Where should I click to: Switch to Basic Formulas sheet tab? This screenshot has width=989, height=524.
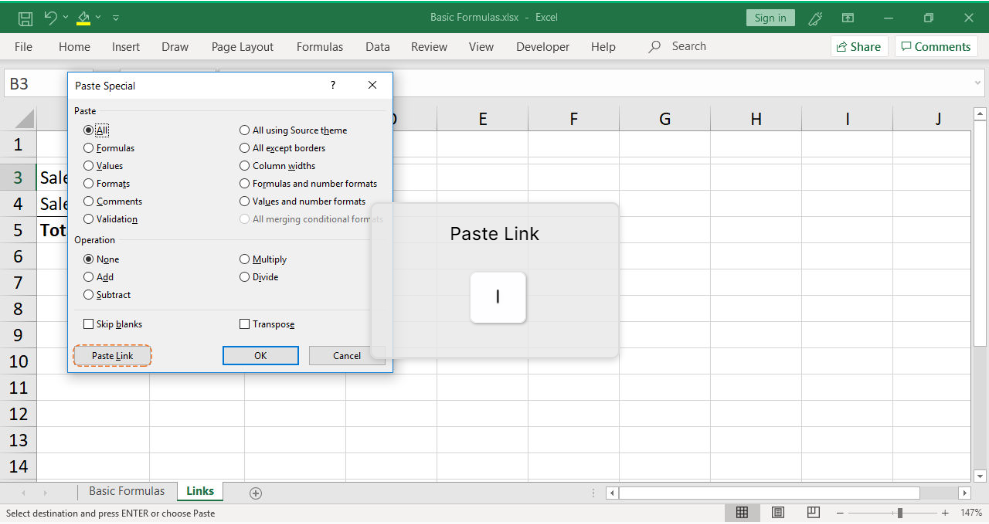coord(127,491)
